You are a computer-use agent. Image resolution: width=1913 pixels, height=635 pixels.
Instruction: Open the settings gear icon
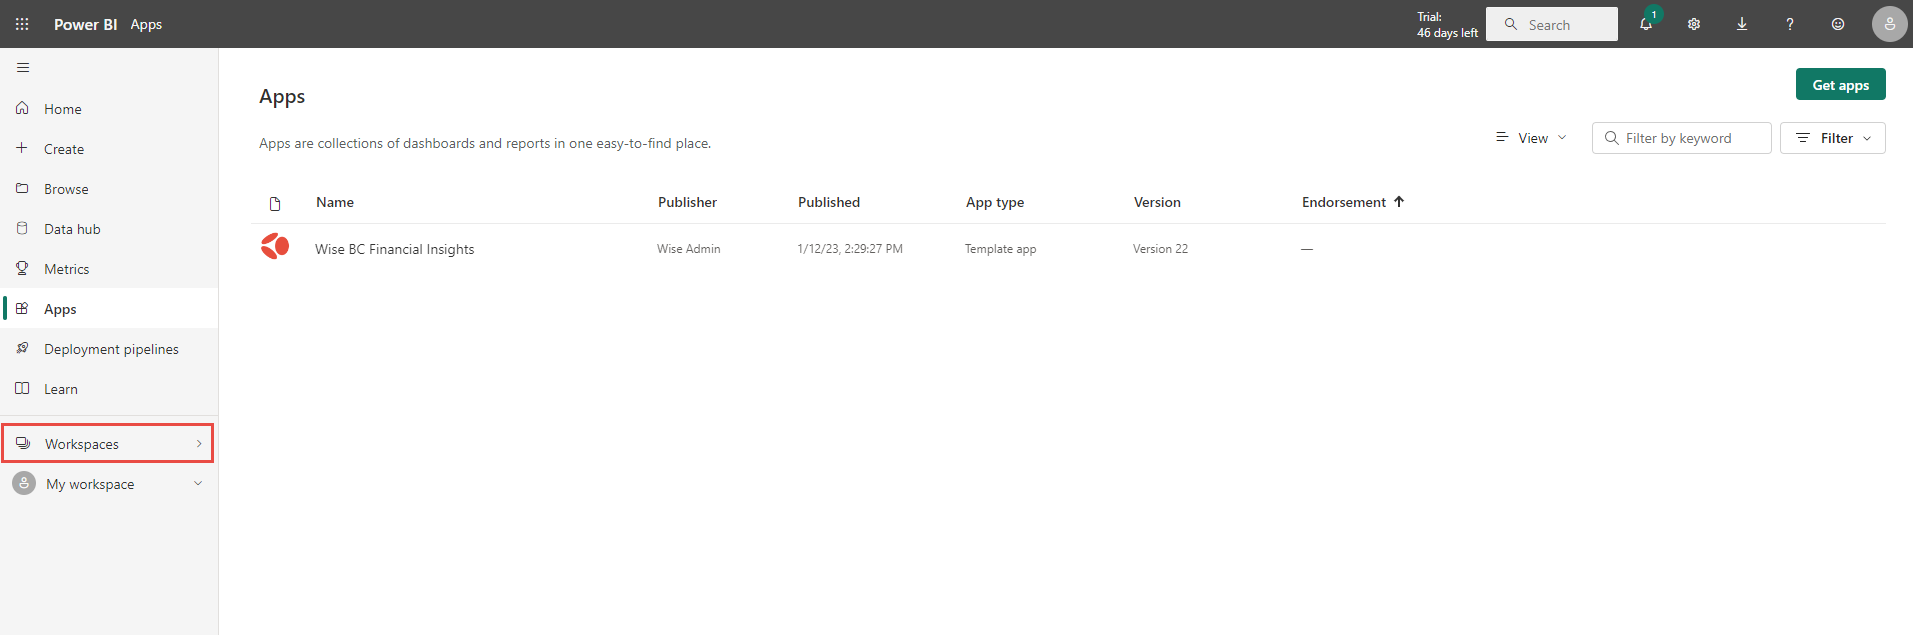coord(1694,24)
